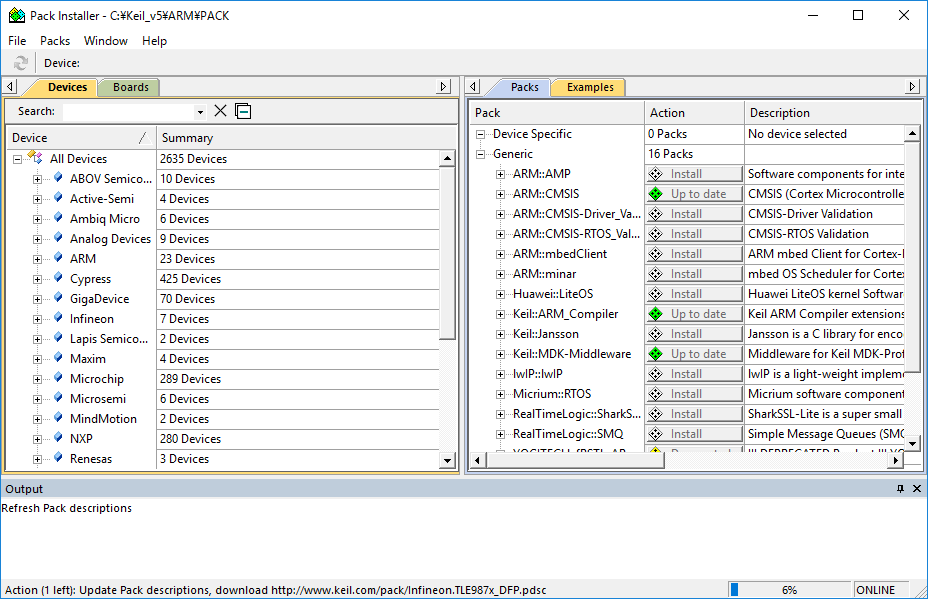Click the refresh pack descriptions toolbar icon

pyautogui.click(x=21, y=63)
